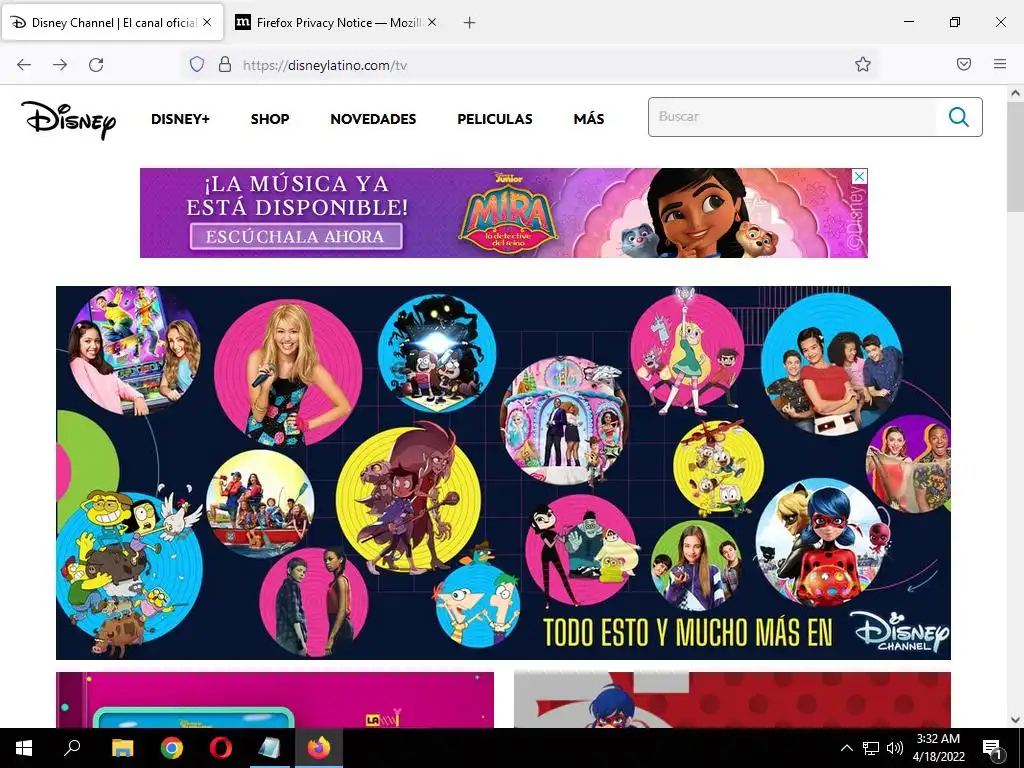
Task: Open the red Ladybug card below banner
Action: pos(732,700)
